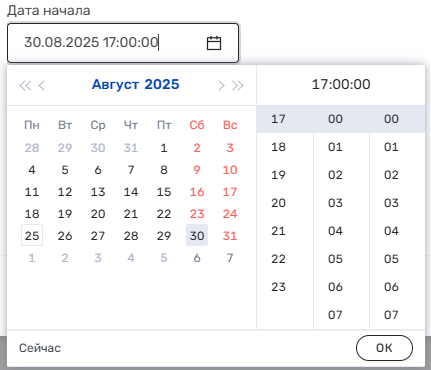The width and height of the screenshot is (431, 370).
Task: Select August 31 in the calendar
Action: 230,235
